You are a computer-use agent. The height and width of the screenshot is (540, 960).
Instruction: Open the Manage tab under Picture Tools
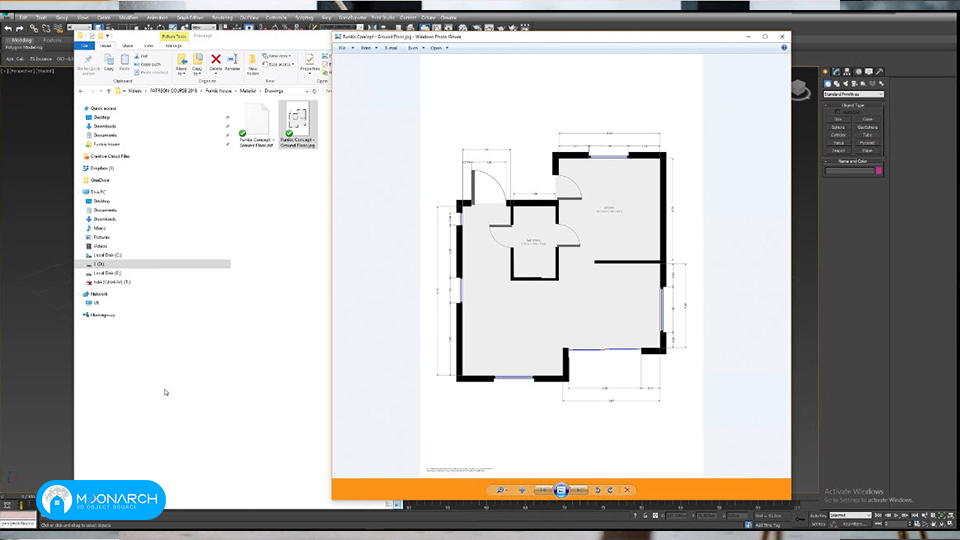point(174,46)
